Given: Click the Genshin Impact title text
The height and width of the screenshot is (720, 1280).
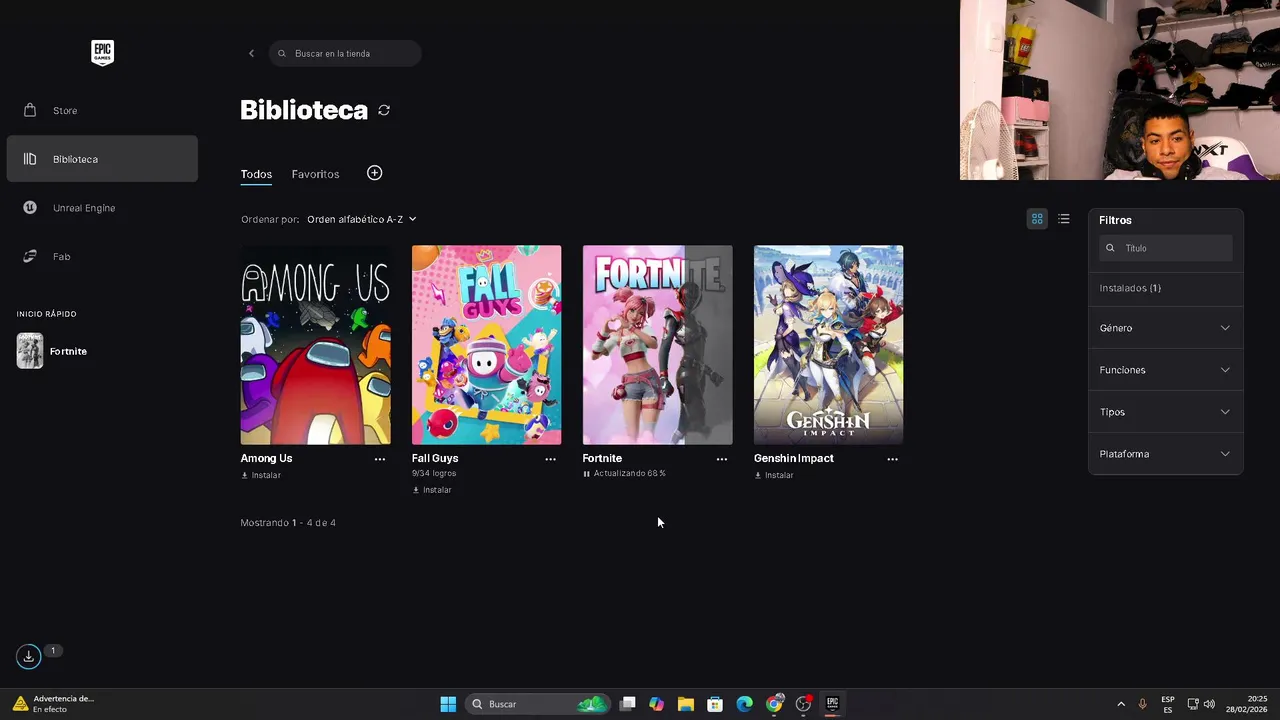Looking at the screenshot, I should click(794, 458).
